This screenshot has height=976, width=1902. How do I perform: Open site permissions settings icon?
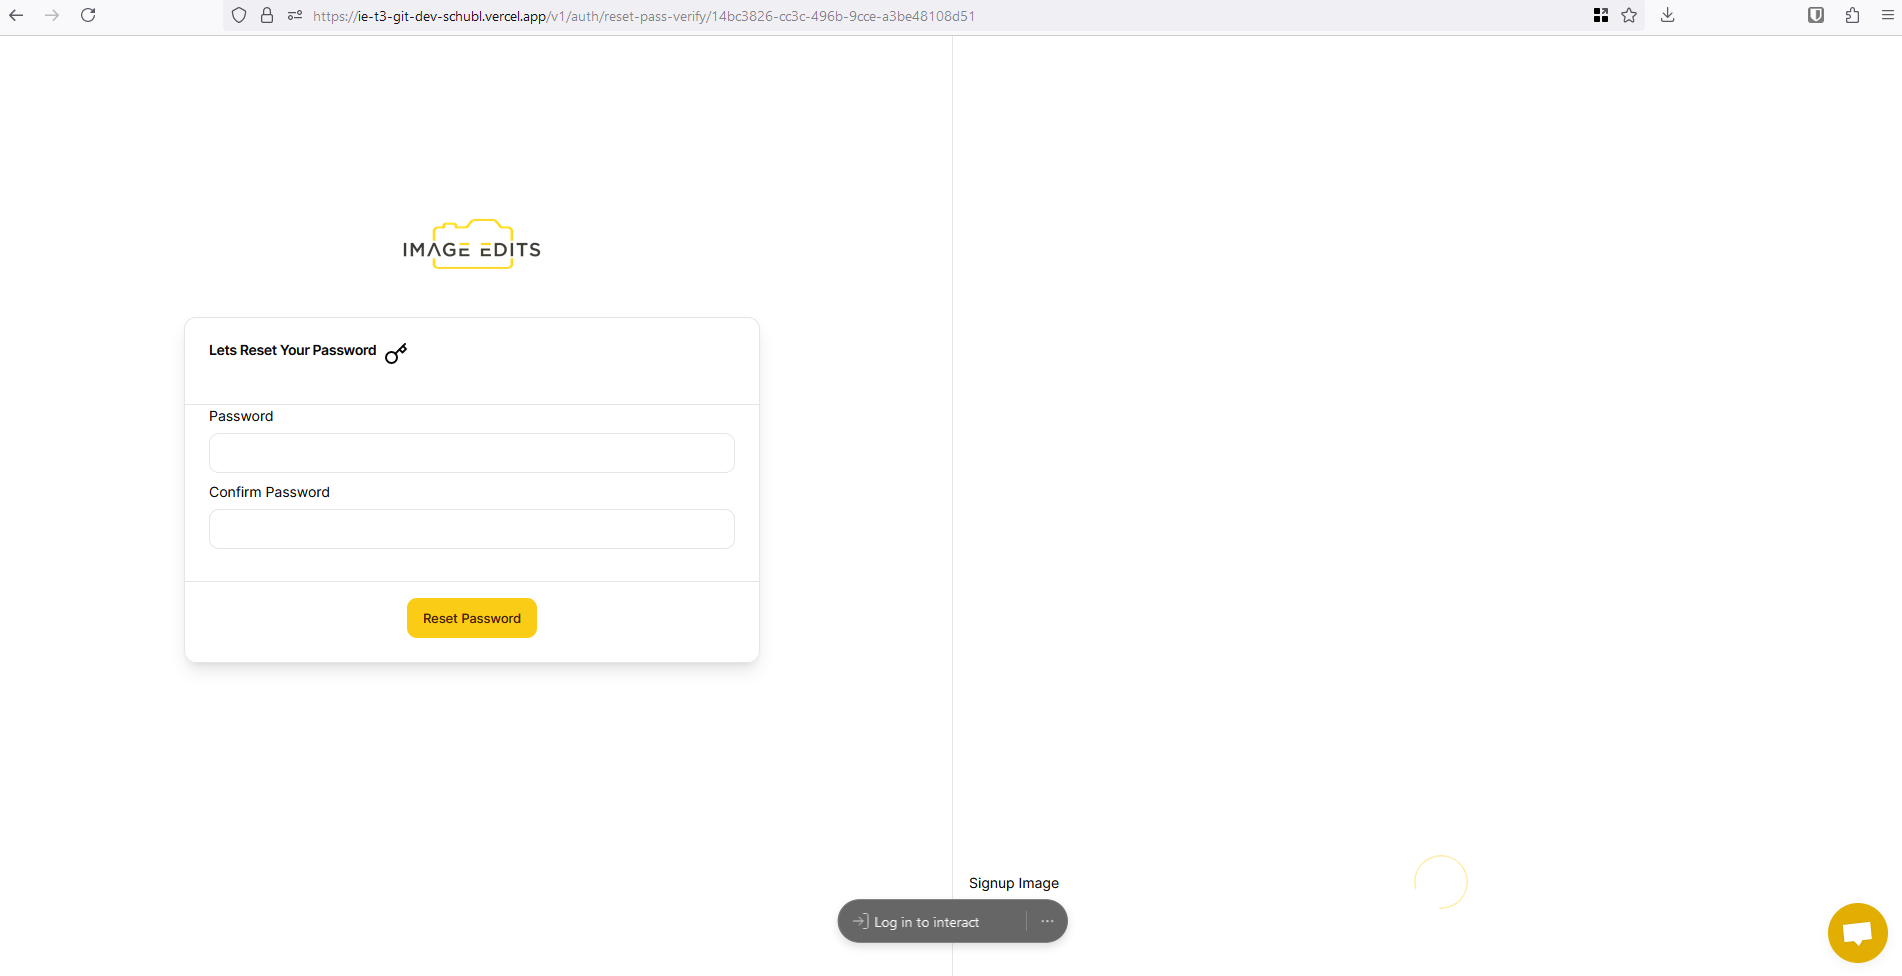point(295,15)
